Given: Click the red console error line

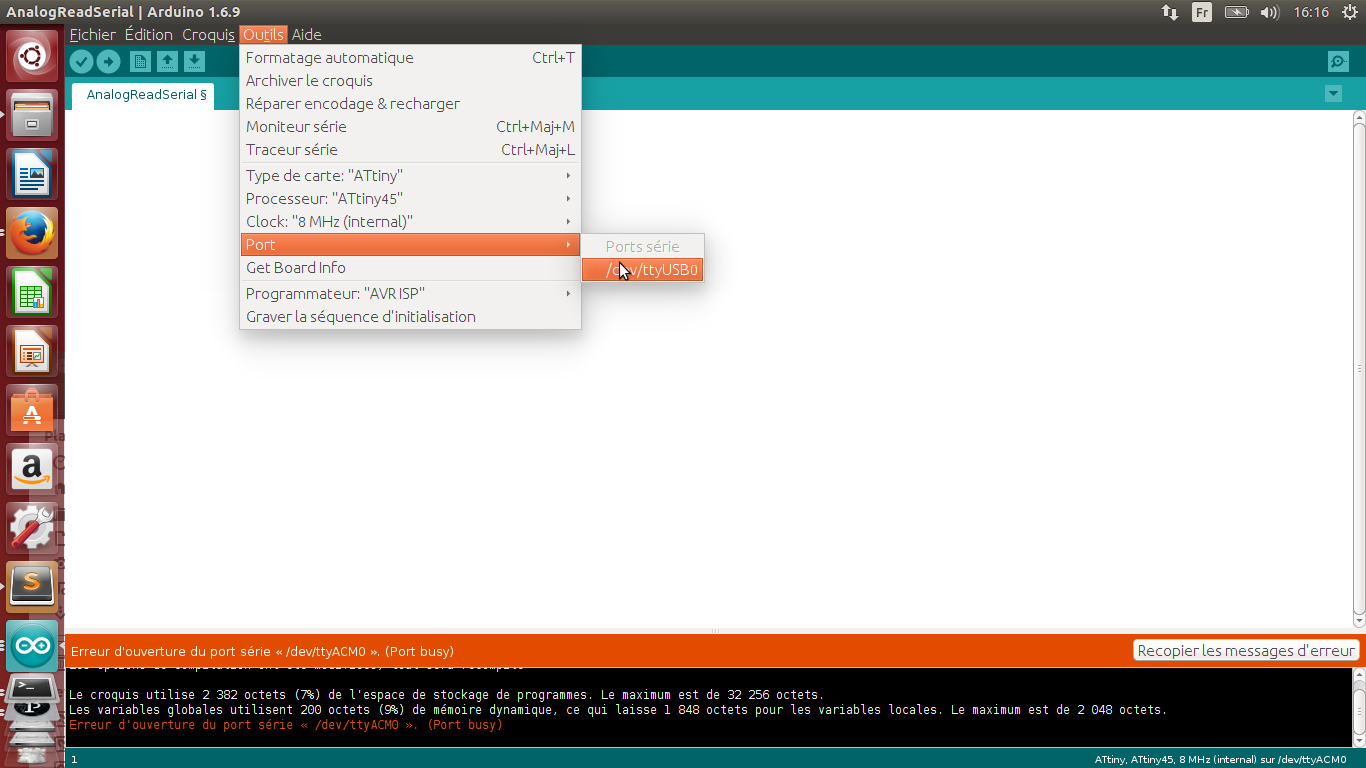Looking at the screenshot, I should click(286, 725).
